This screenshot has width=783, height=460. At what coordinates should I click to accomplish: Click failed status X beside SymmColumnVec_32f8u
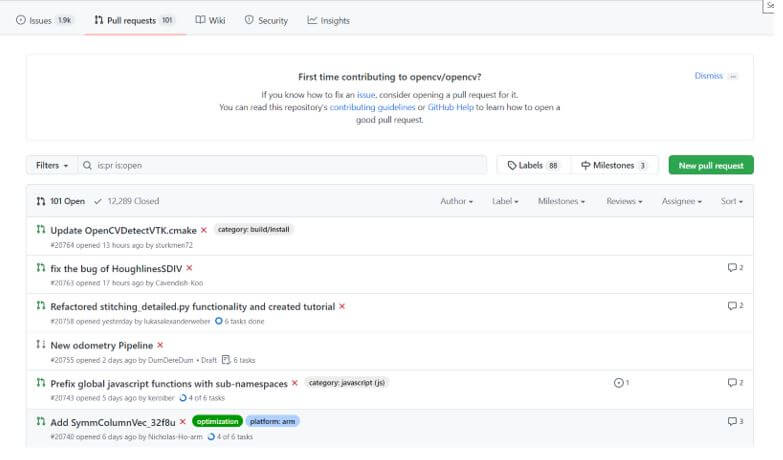[183, 422]
